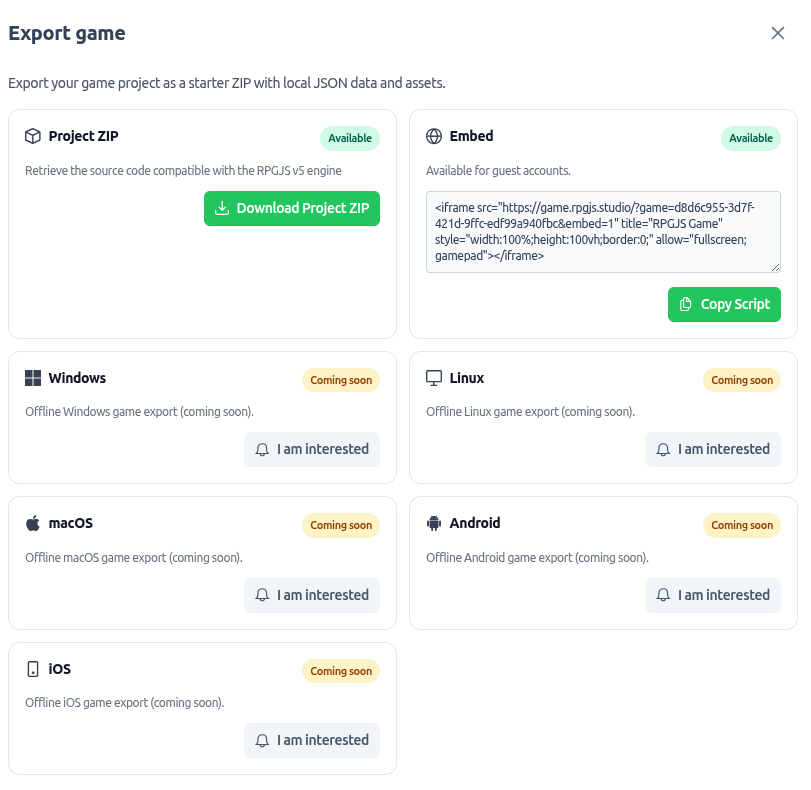Select the iframe embed code text field
Screen dimensions: 811x790
click(602, 230)
